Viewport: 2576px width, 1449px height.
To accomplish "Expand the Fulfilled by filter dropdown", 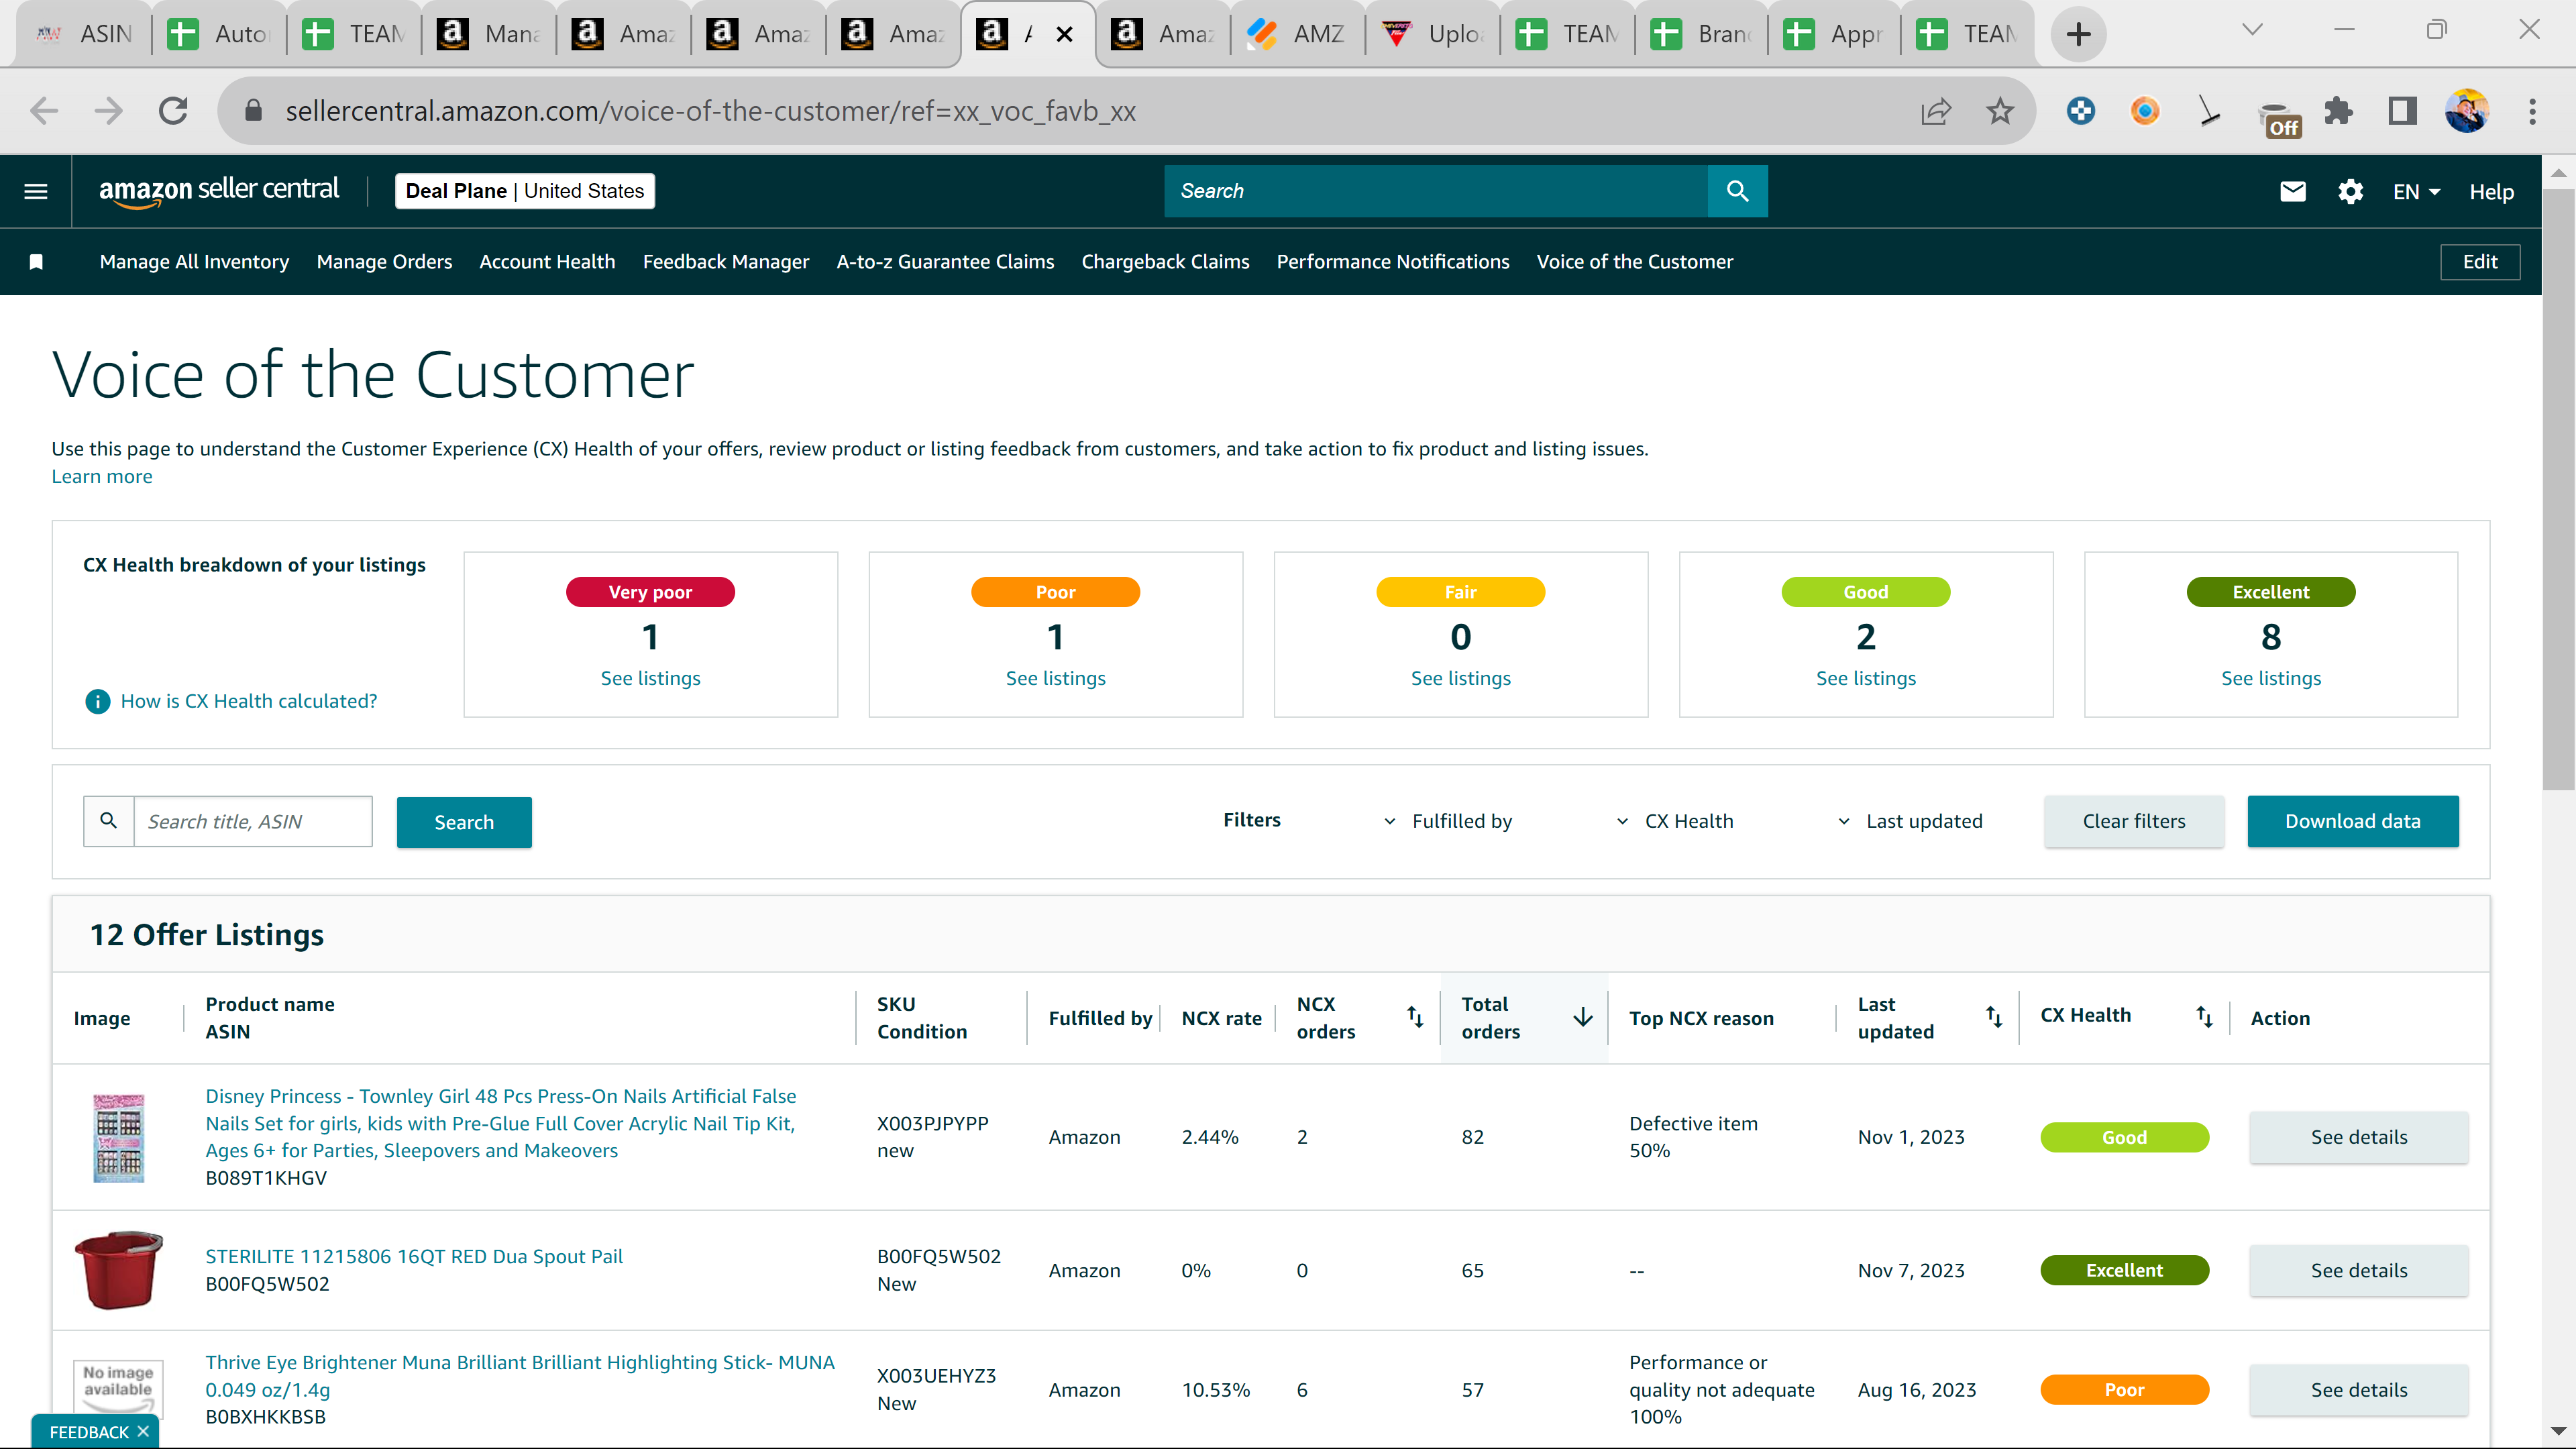I will click(x=1447, y=821).
